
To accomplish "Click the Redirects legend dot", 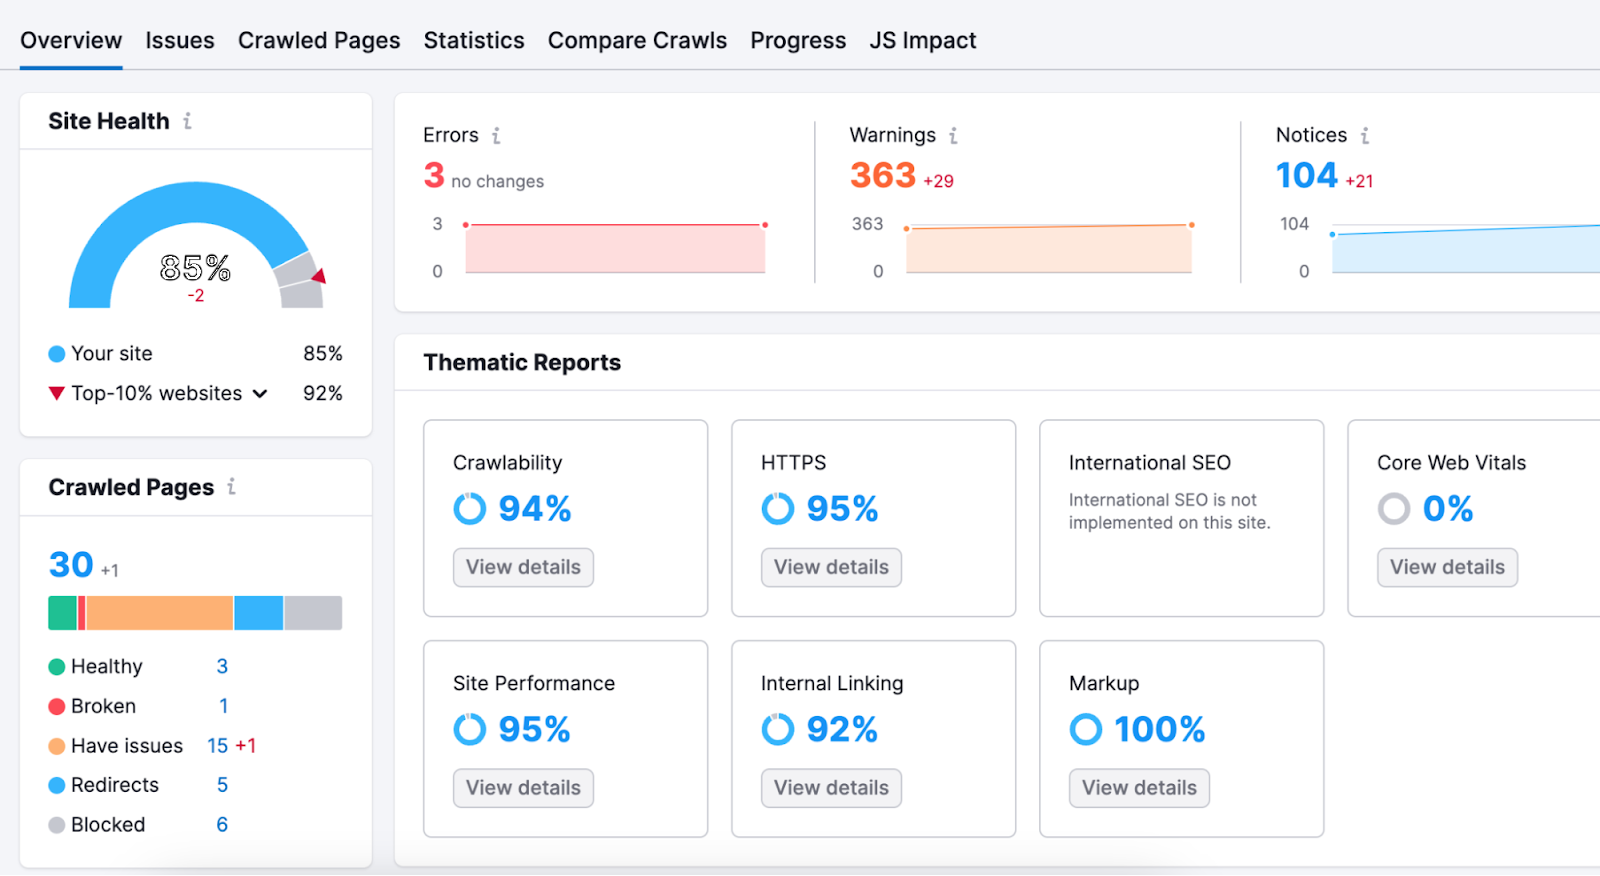I will click(x=57, y=786).
